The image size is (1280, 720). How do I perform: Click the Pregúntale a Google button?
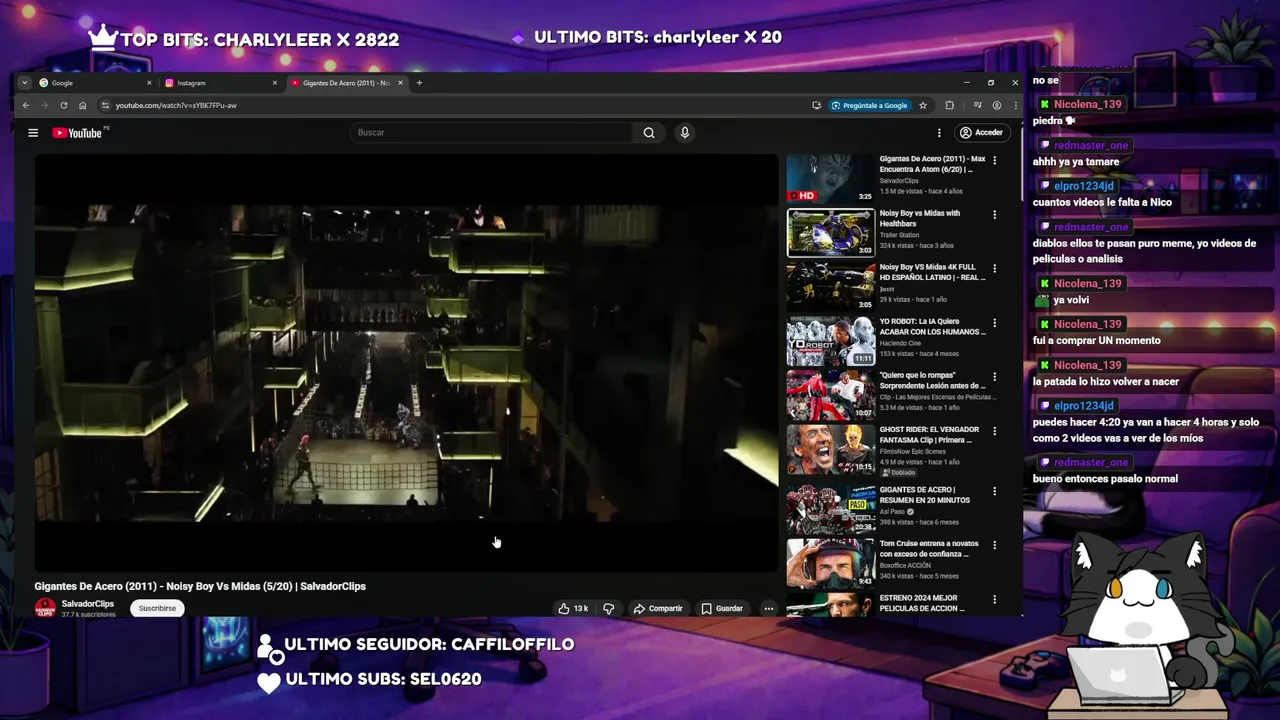click(x=870, y=105)
